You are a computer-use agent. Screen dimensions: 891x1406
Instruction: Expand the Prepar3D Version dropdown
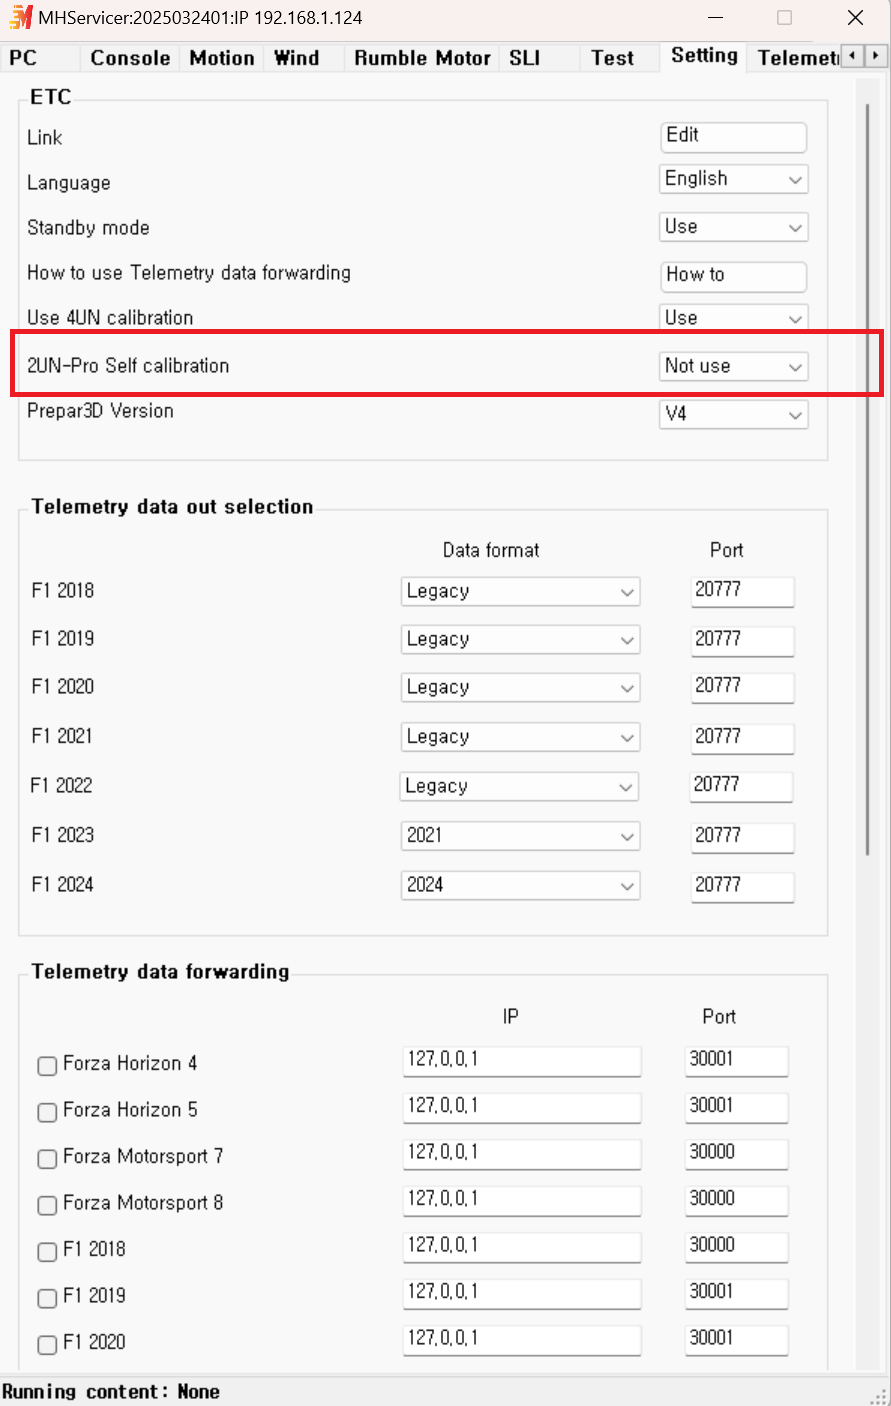point(733,414)
